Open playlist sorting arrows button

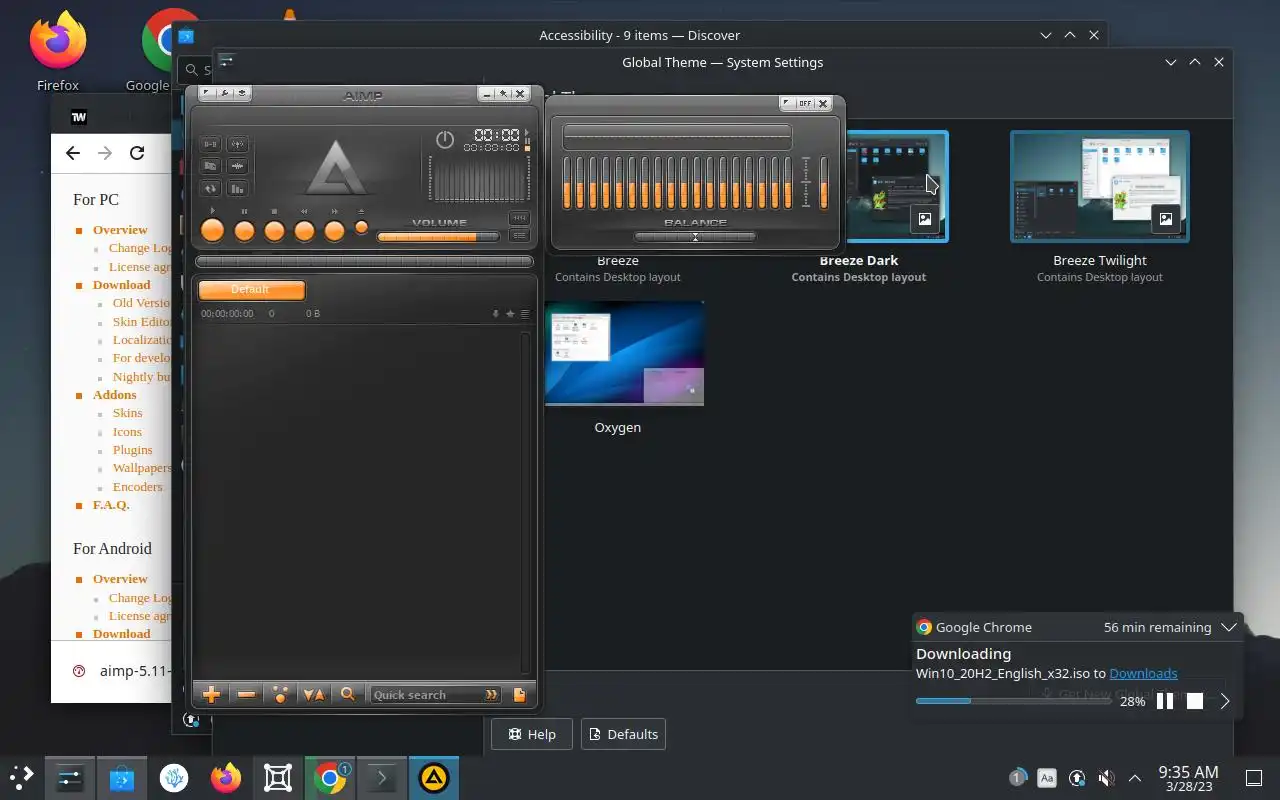click(x=314, y=694)
